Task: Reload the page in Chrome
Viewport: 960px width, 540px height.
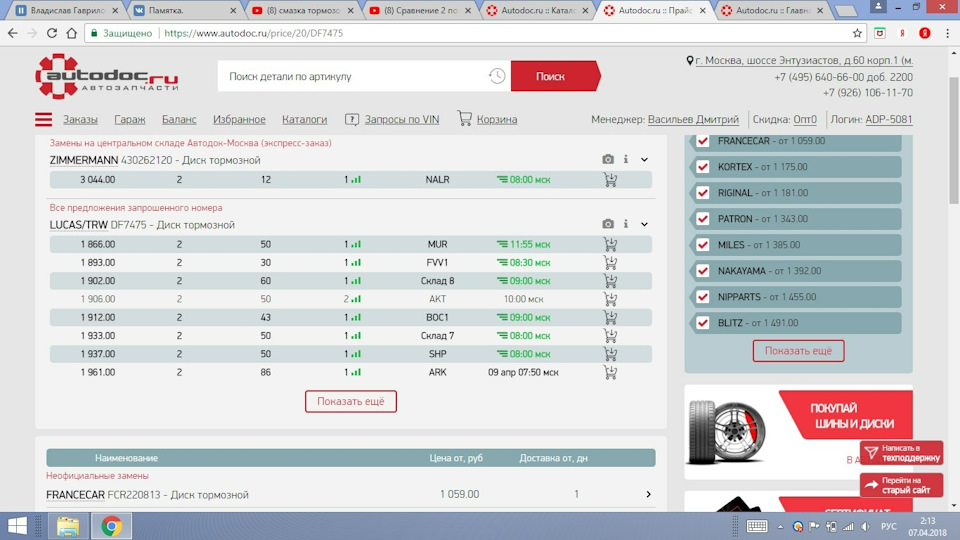Action: click(x=52, y=33)
